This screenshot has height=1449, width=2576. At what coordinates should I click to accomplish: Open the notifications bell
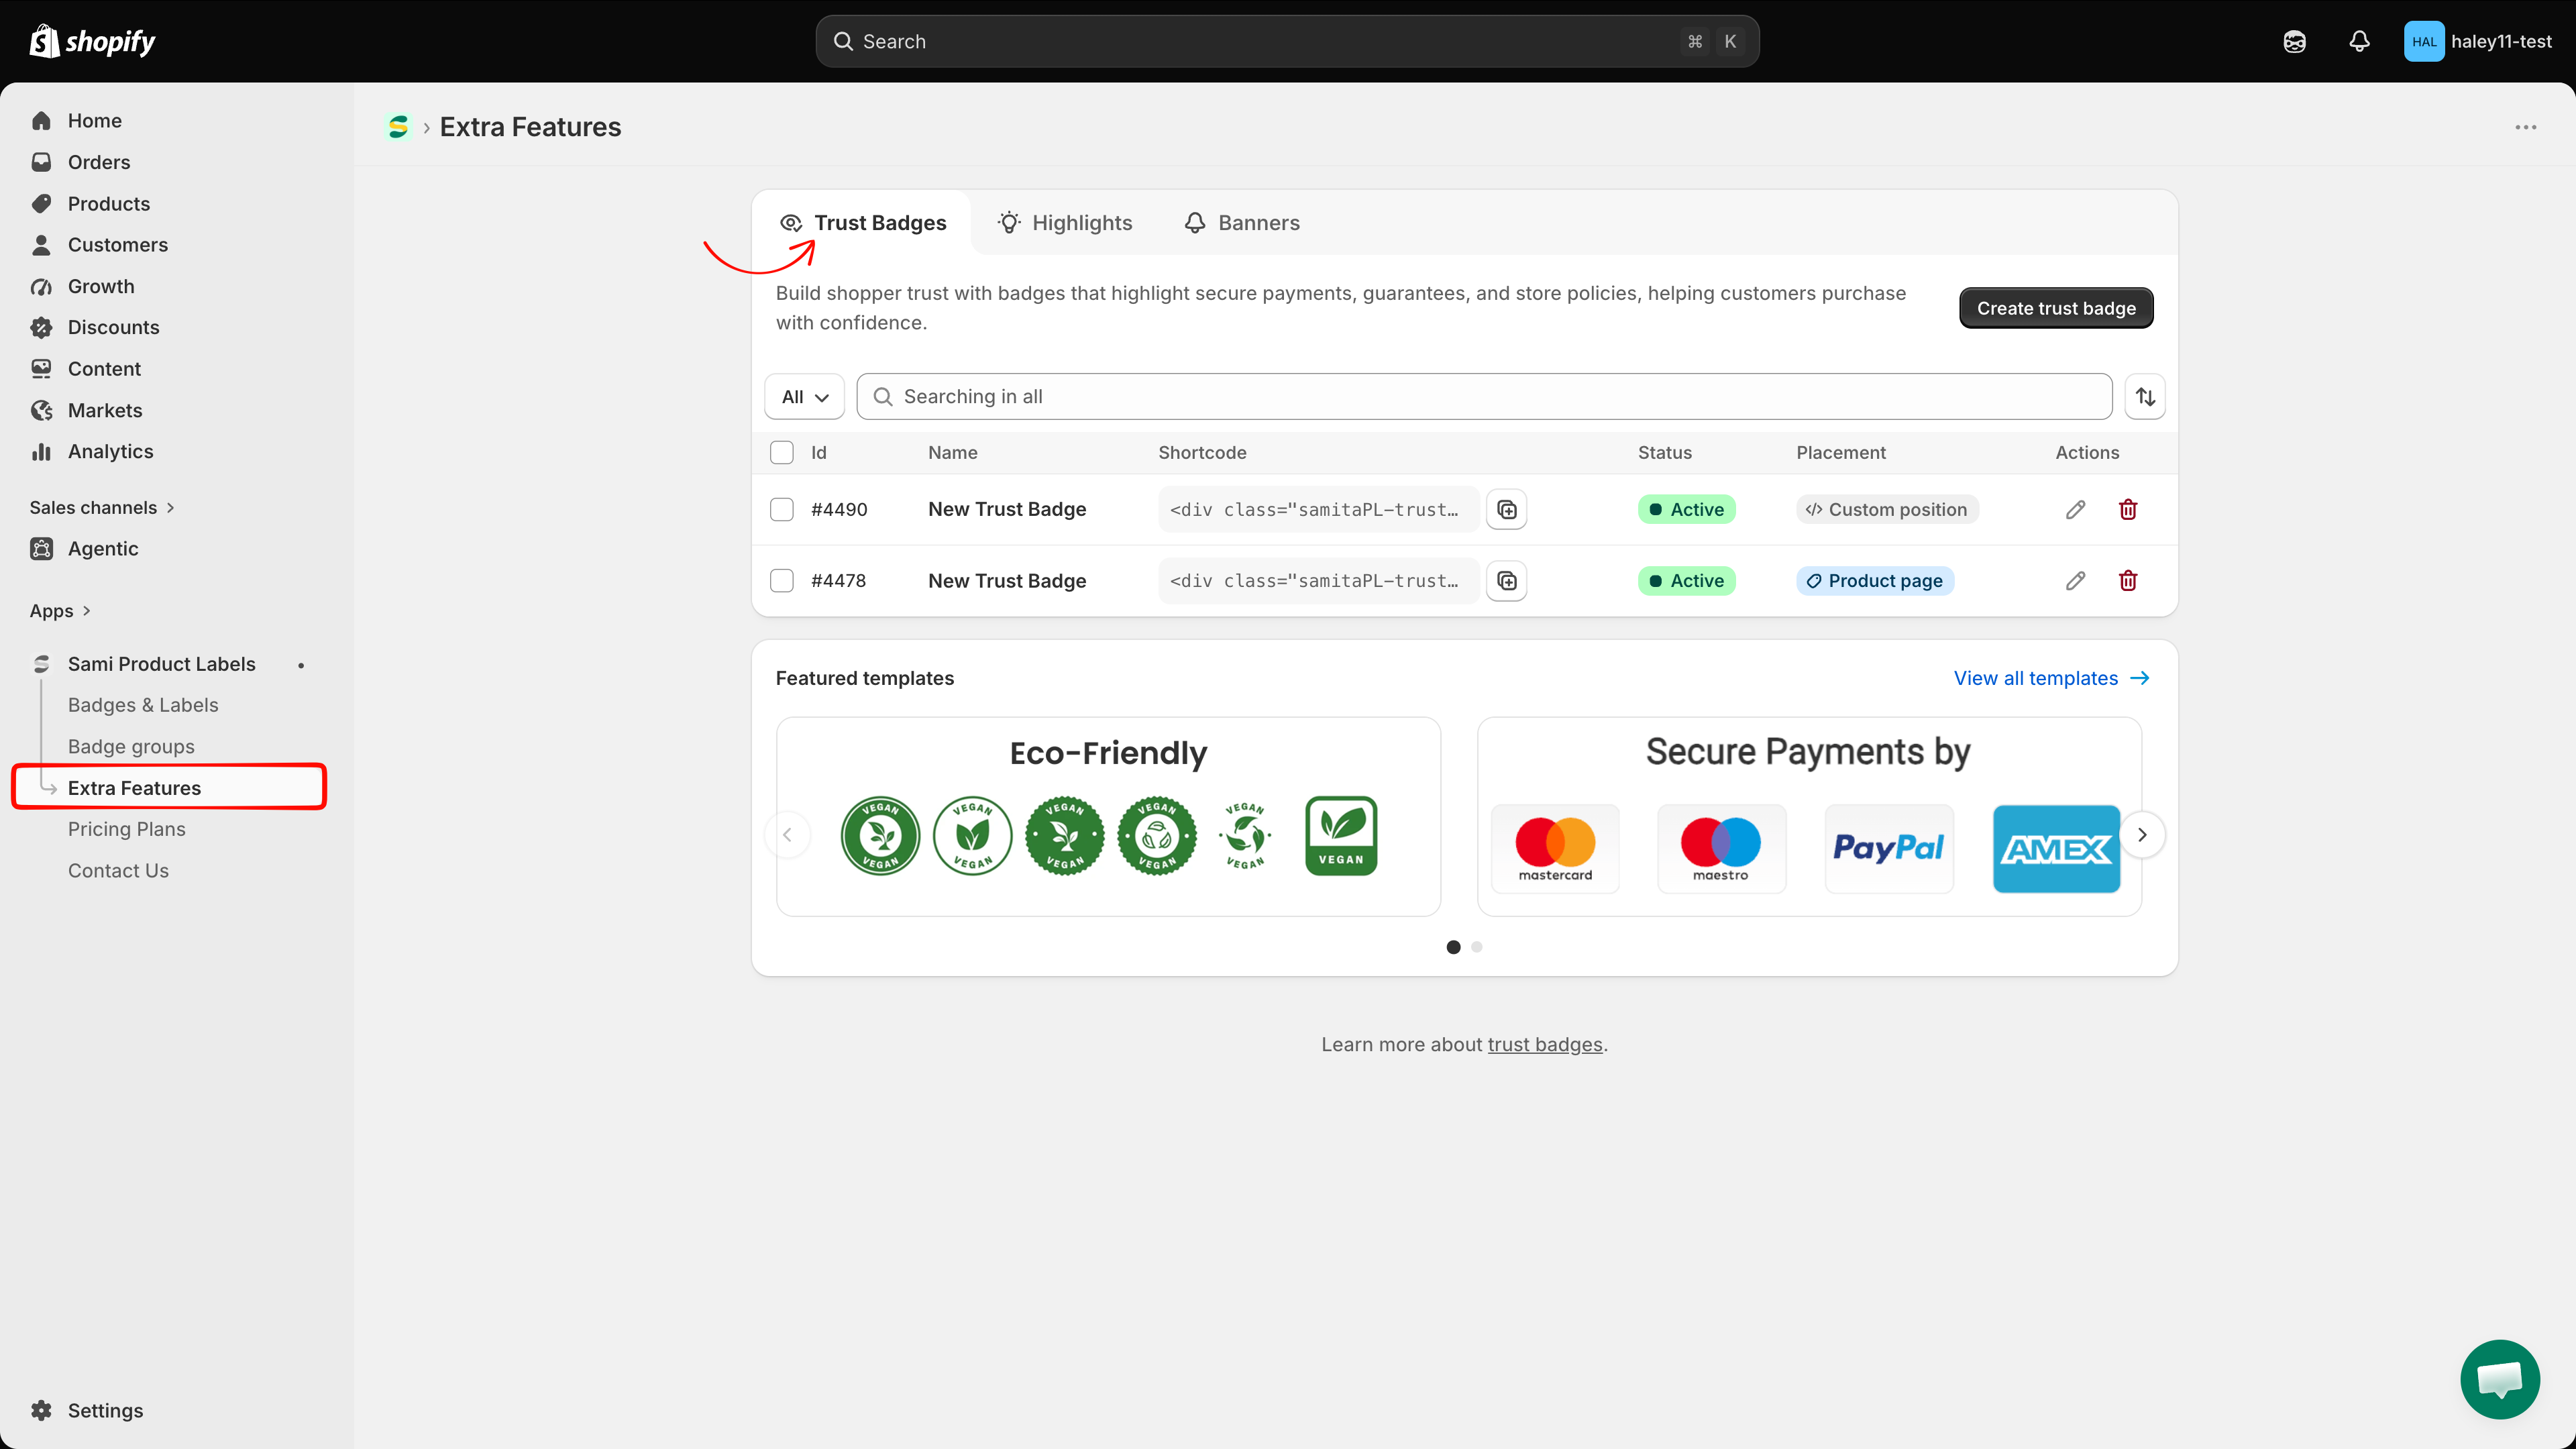(x=2359, y=41)
